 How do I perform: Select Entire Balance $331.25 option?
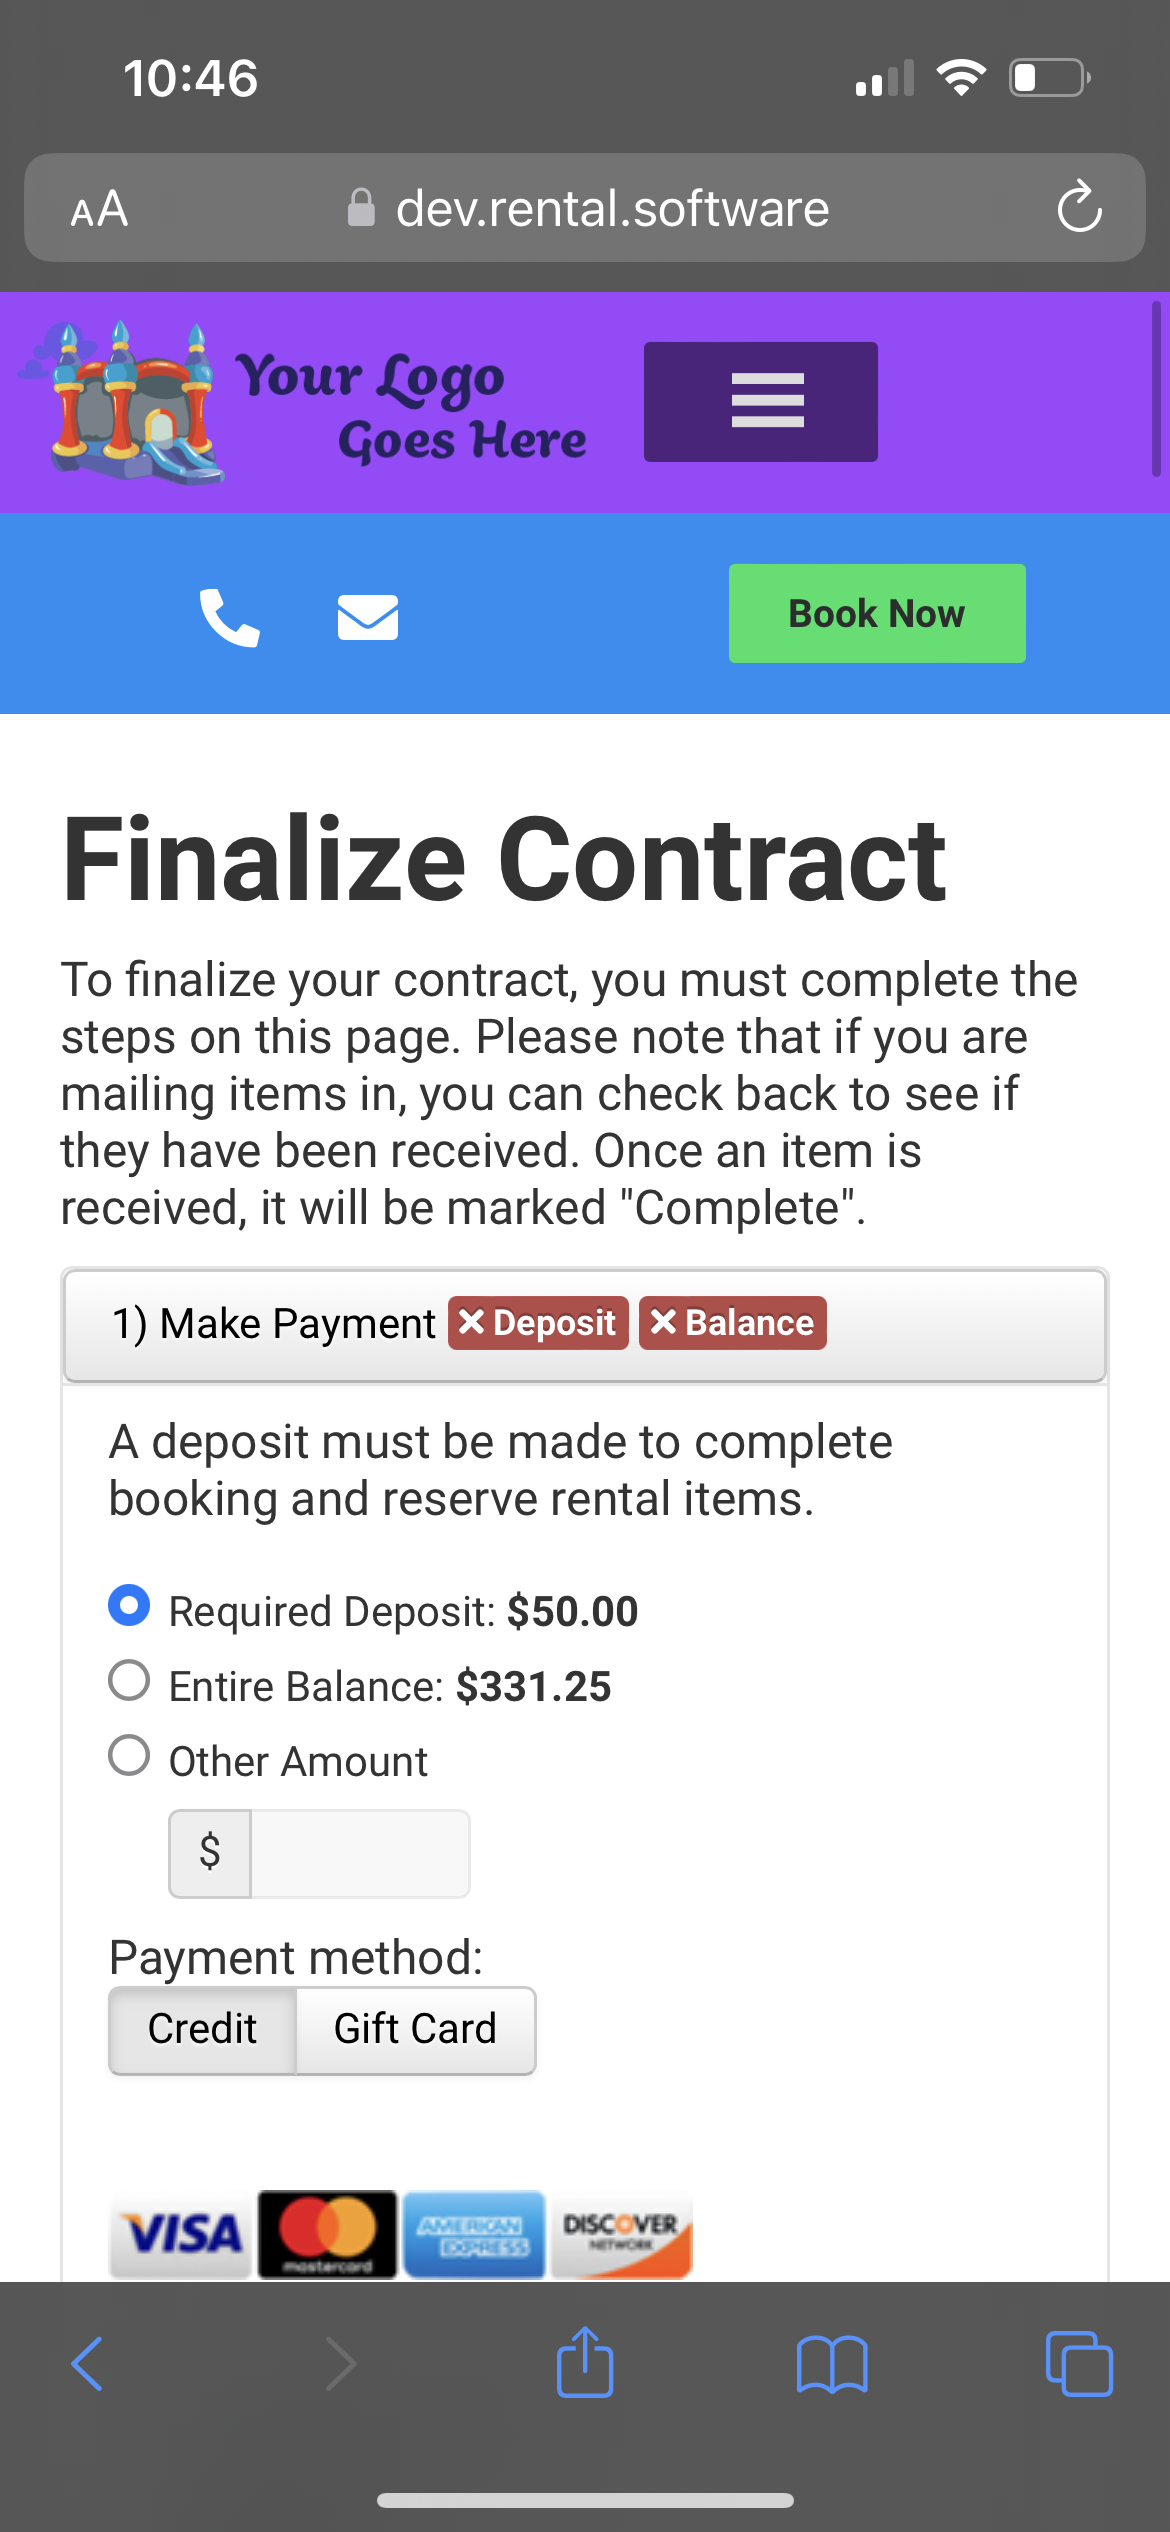click(x=130, y=1680)
